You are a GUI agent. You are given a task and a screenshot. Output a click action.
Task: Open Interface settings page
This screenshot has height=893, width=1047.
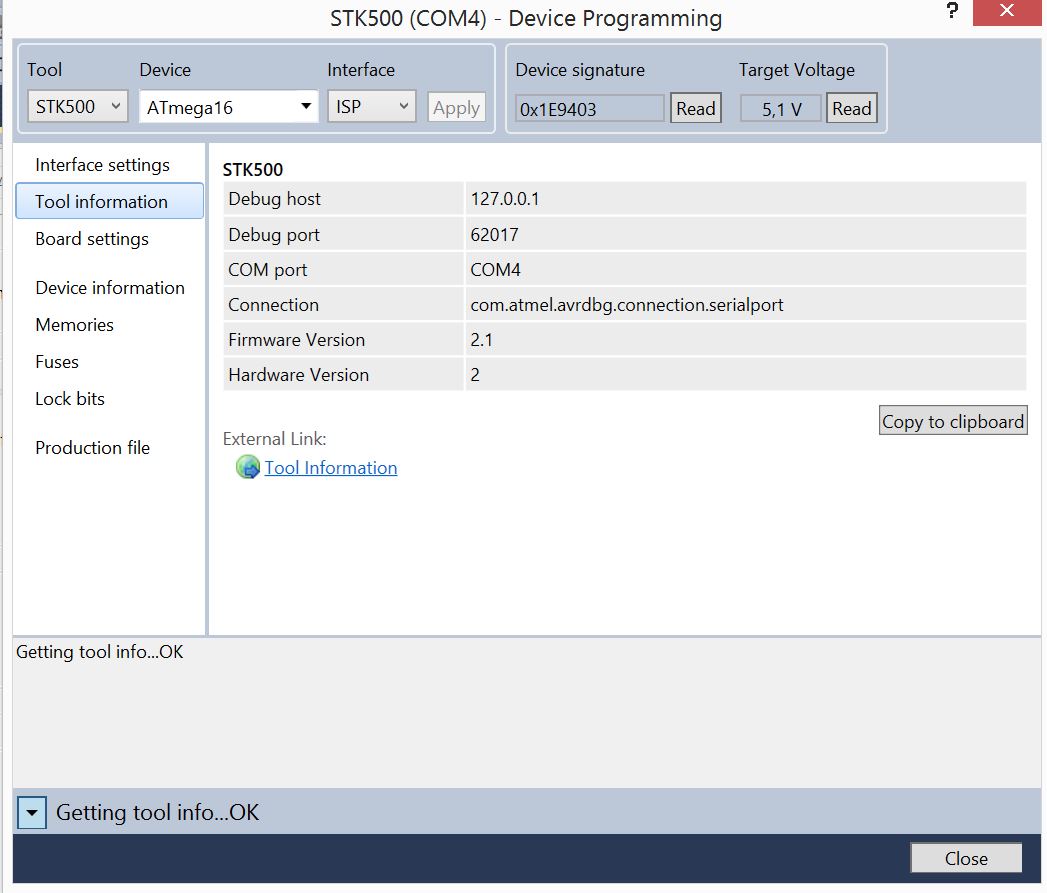click(102, 165)
